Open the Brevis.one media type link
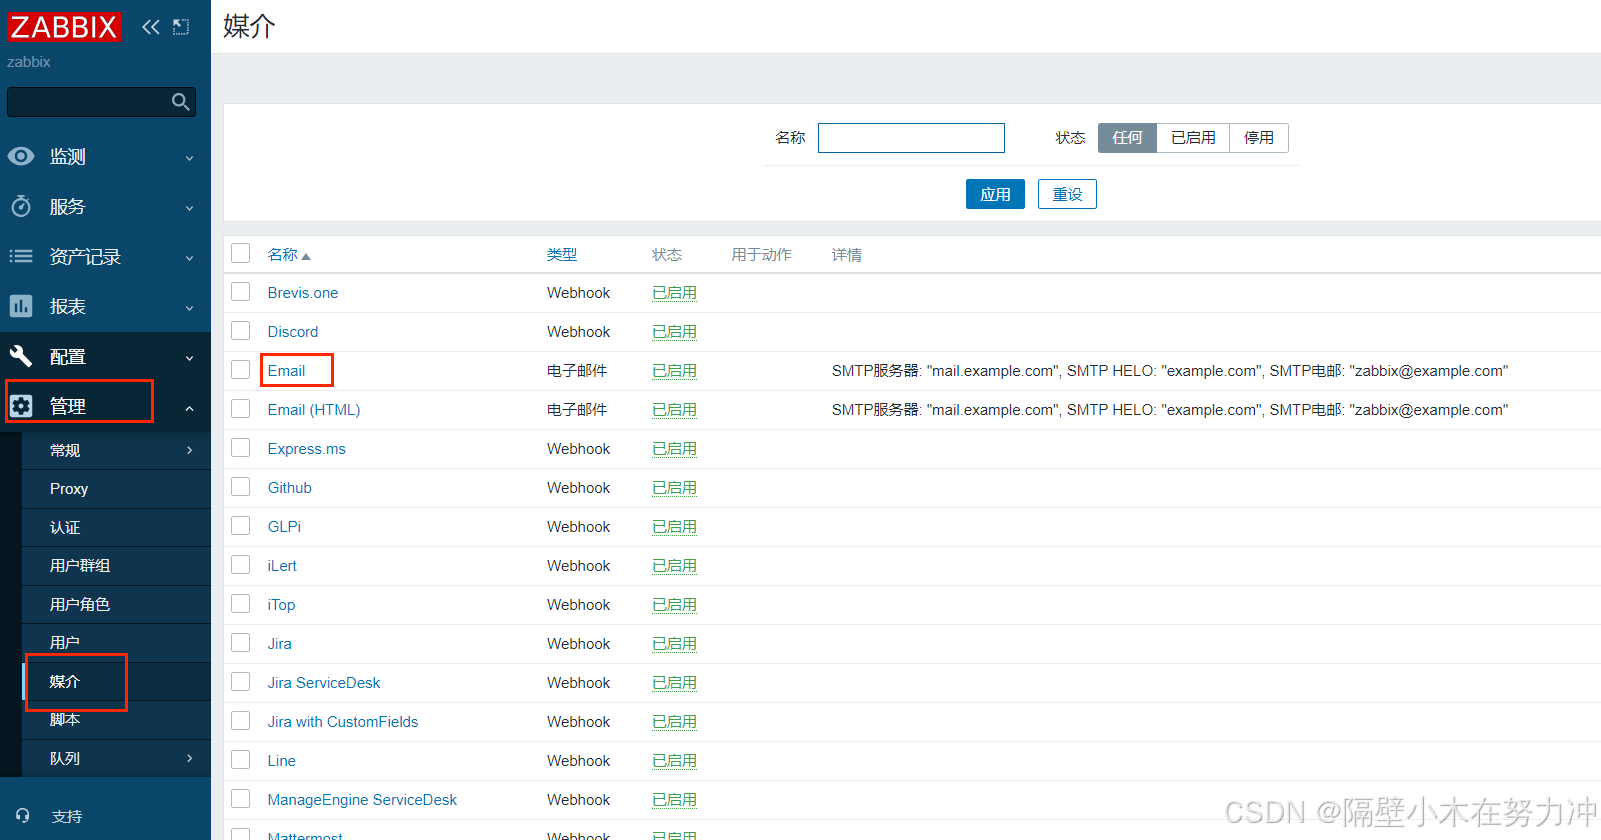The width and height of the screenshot is (1601, 840). point(303,293)
